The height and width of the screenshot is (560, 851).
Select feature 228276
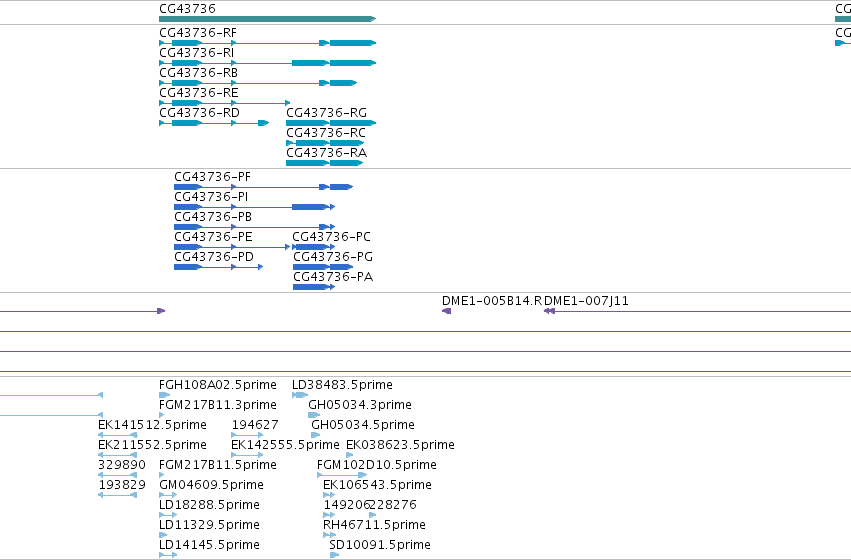[x=372, y=516]
